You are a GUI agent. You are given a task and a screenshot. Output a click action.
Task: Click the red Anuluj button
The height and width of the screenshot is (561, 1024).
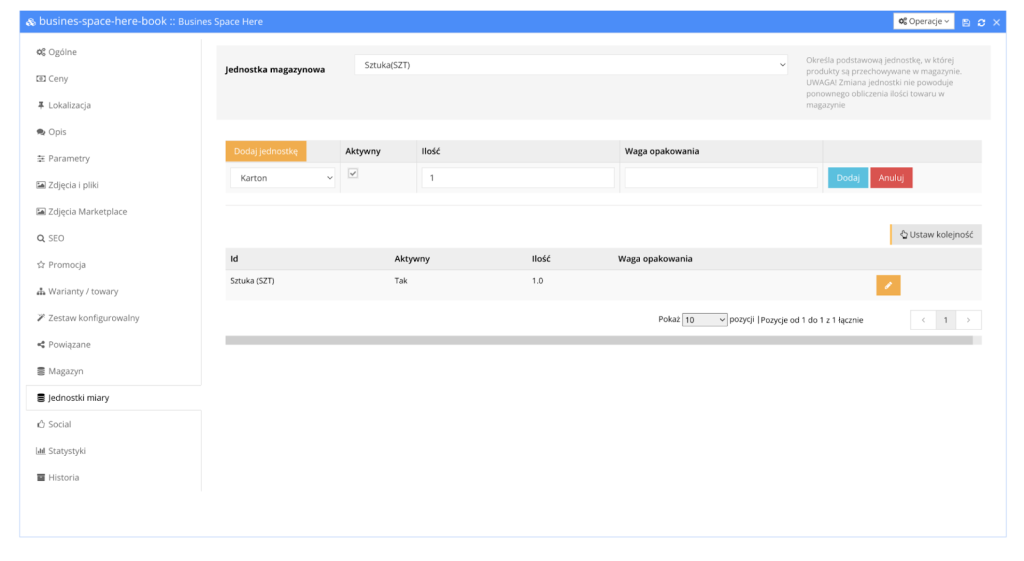[x=890, y=178]
